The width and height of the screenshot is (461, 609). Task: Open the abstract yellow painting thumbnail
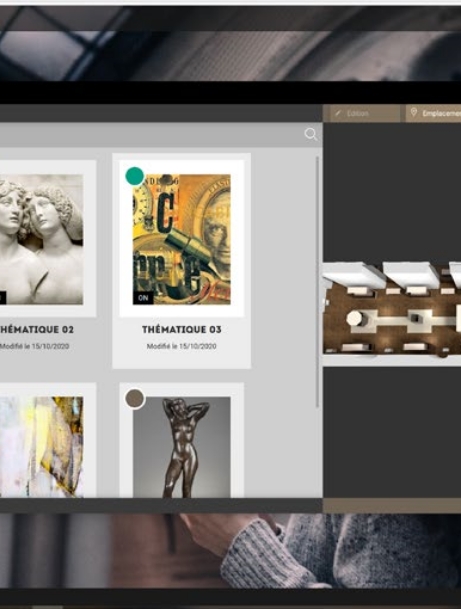(x=41, y=447)
